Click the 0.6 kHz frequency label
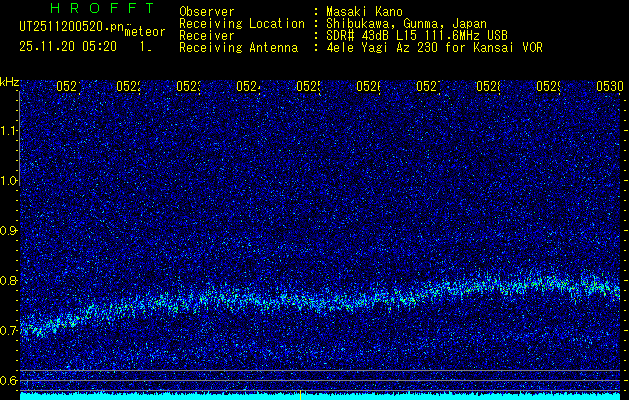Viewport: 629px width, 400px height. (9, 380)
